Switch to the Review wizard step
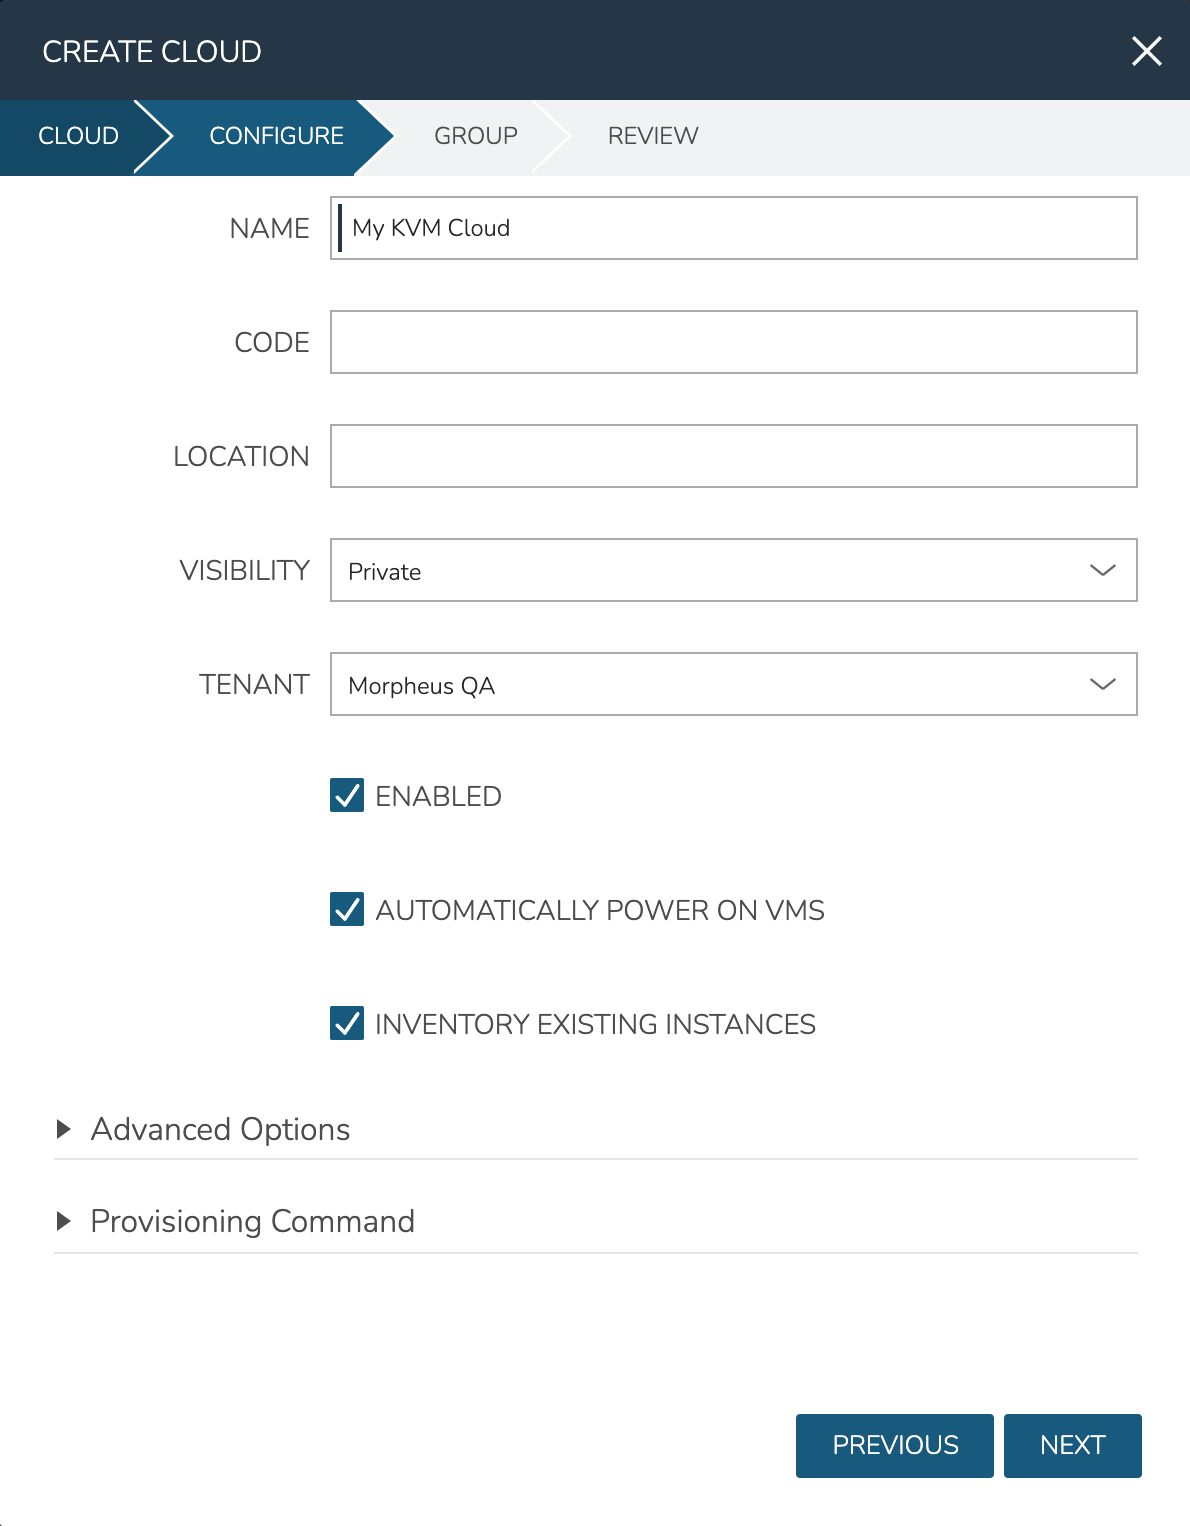The image size is (1190, 1526). click(x=653, y=136)
